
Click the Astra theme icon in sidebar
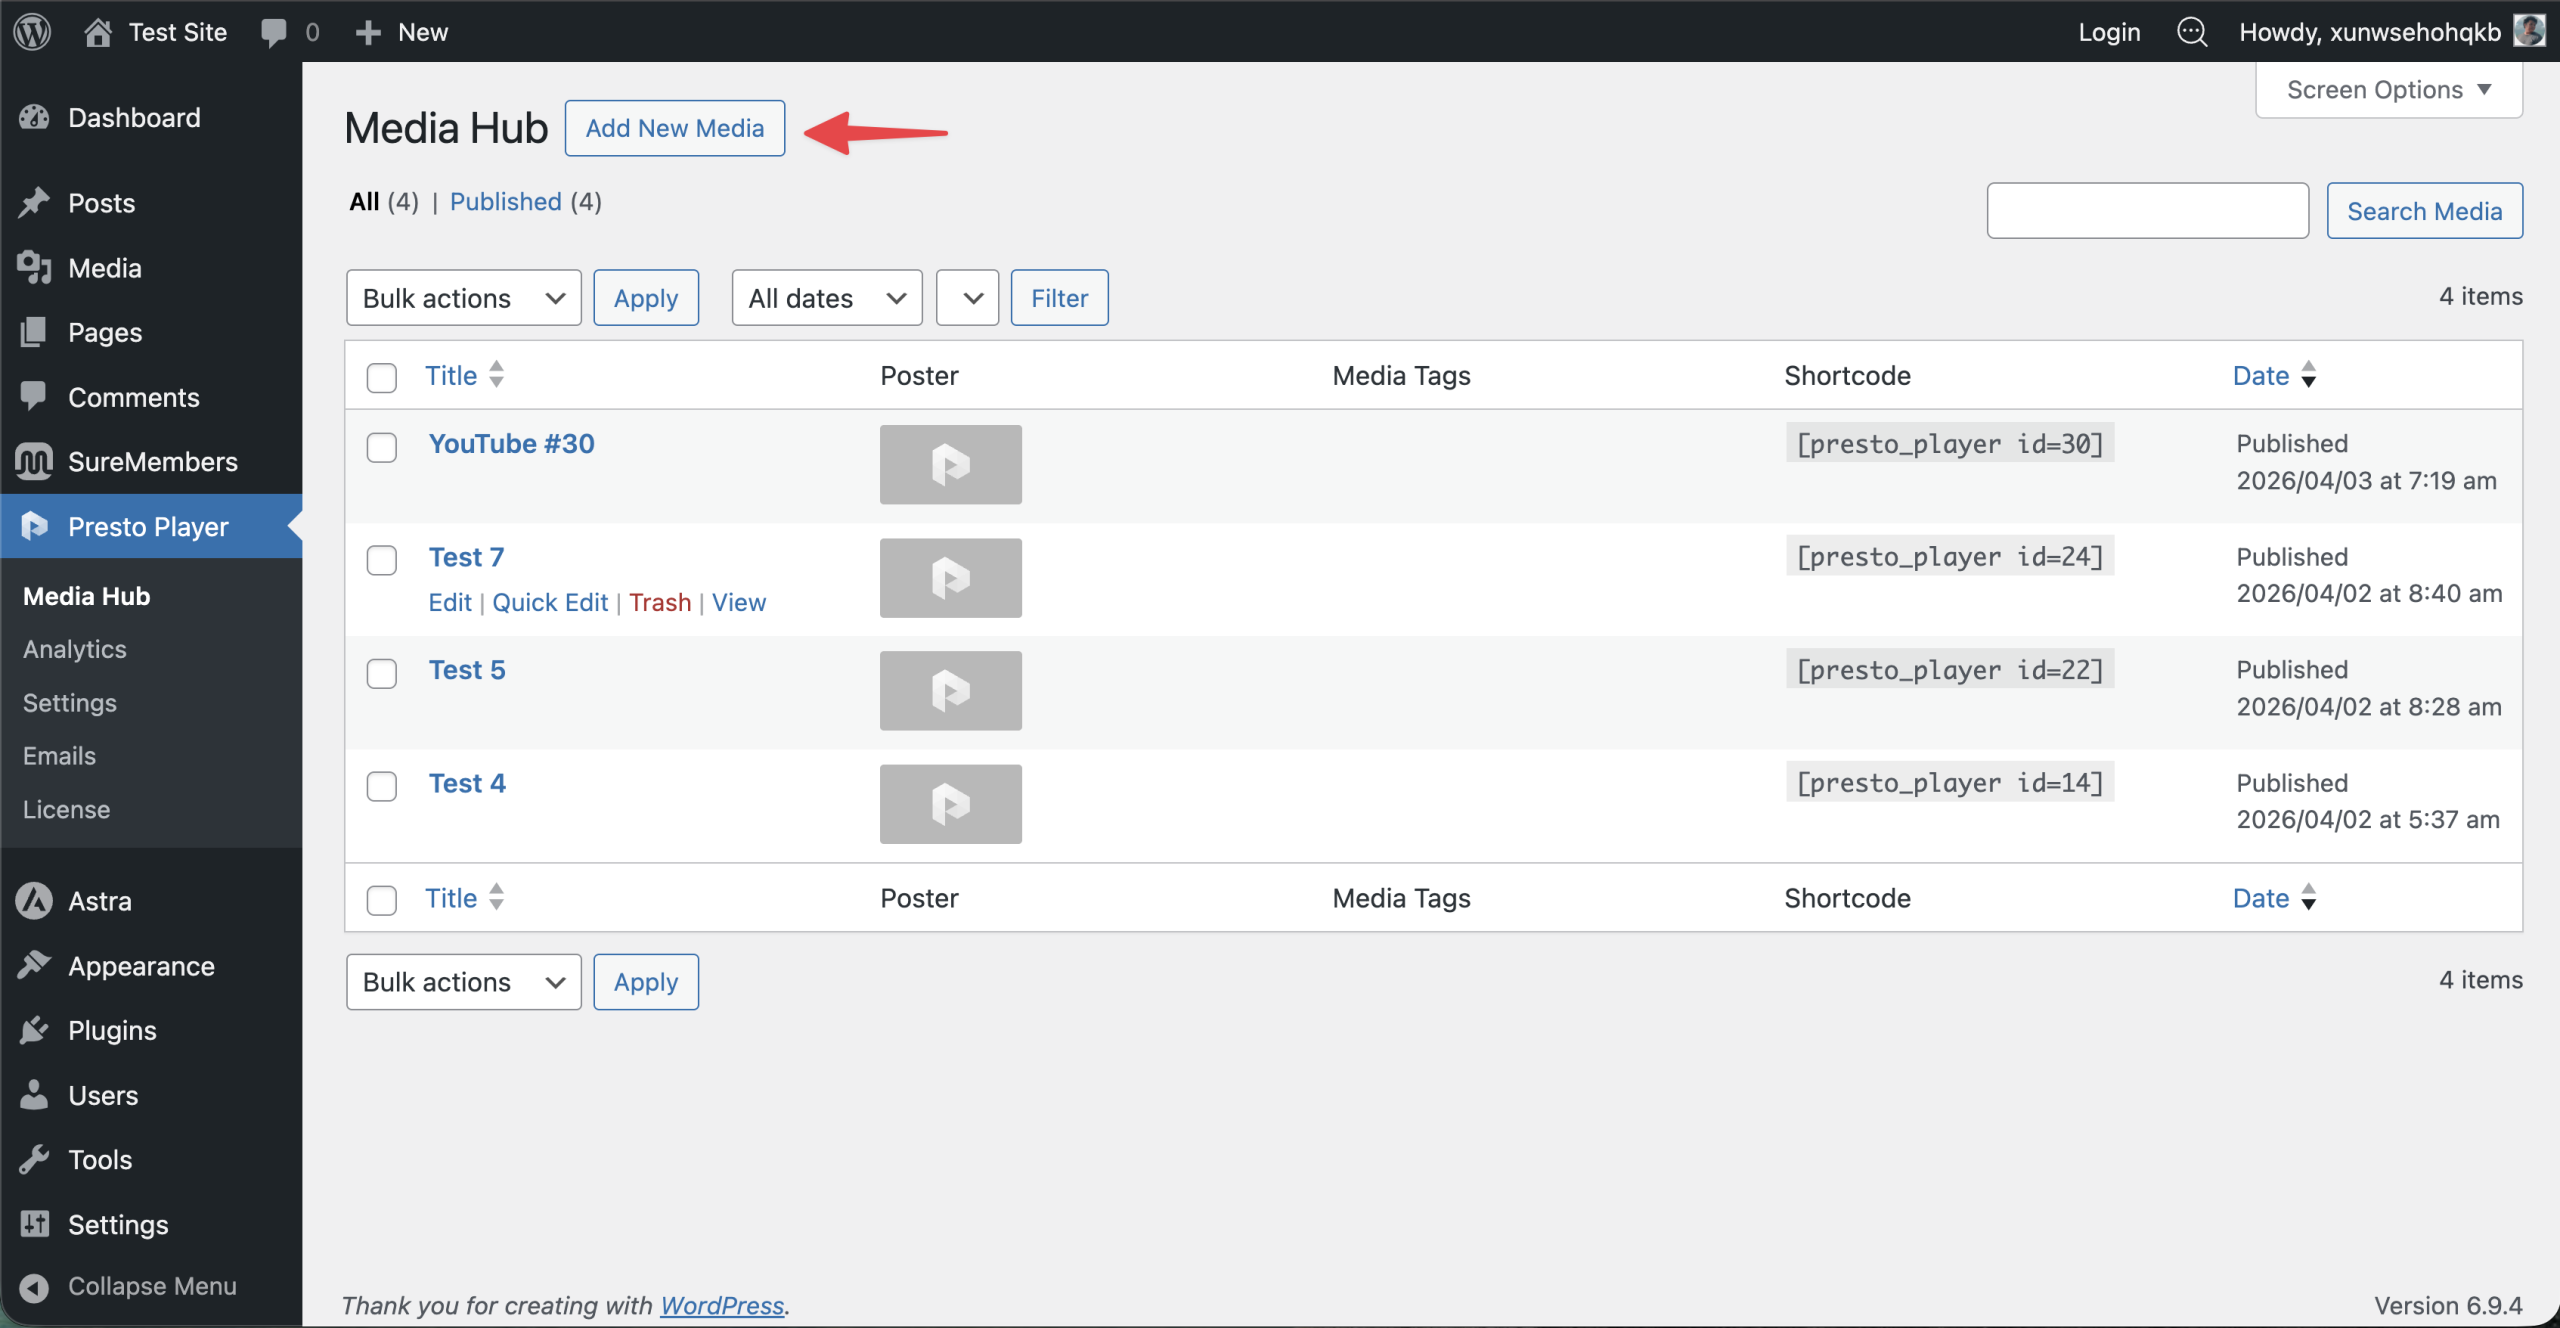pos(33,900)
